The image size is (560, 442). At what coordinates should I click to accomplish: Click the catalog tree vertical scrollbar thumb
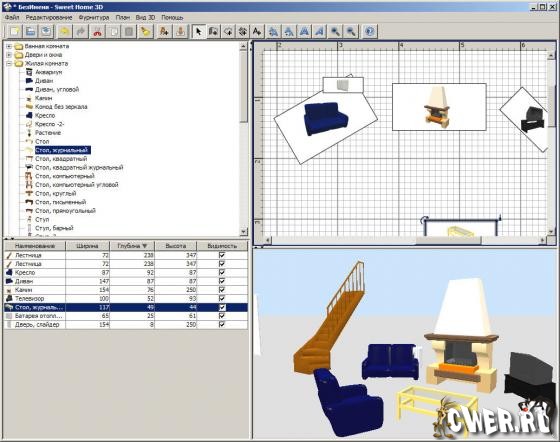tap(243, 86)
